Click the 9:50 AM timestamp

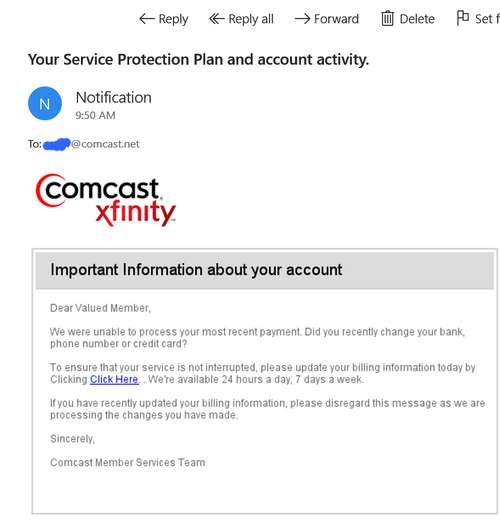coord(95,115)
